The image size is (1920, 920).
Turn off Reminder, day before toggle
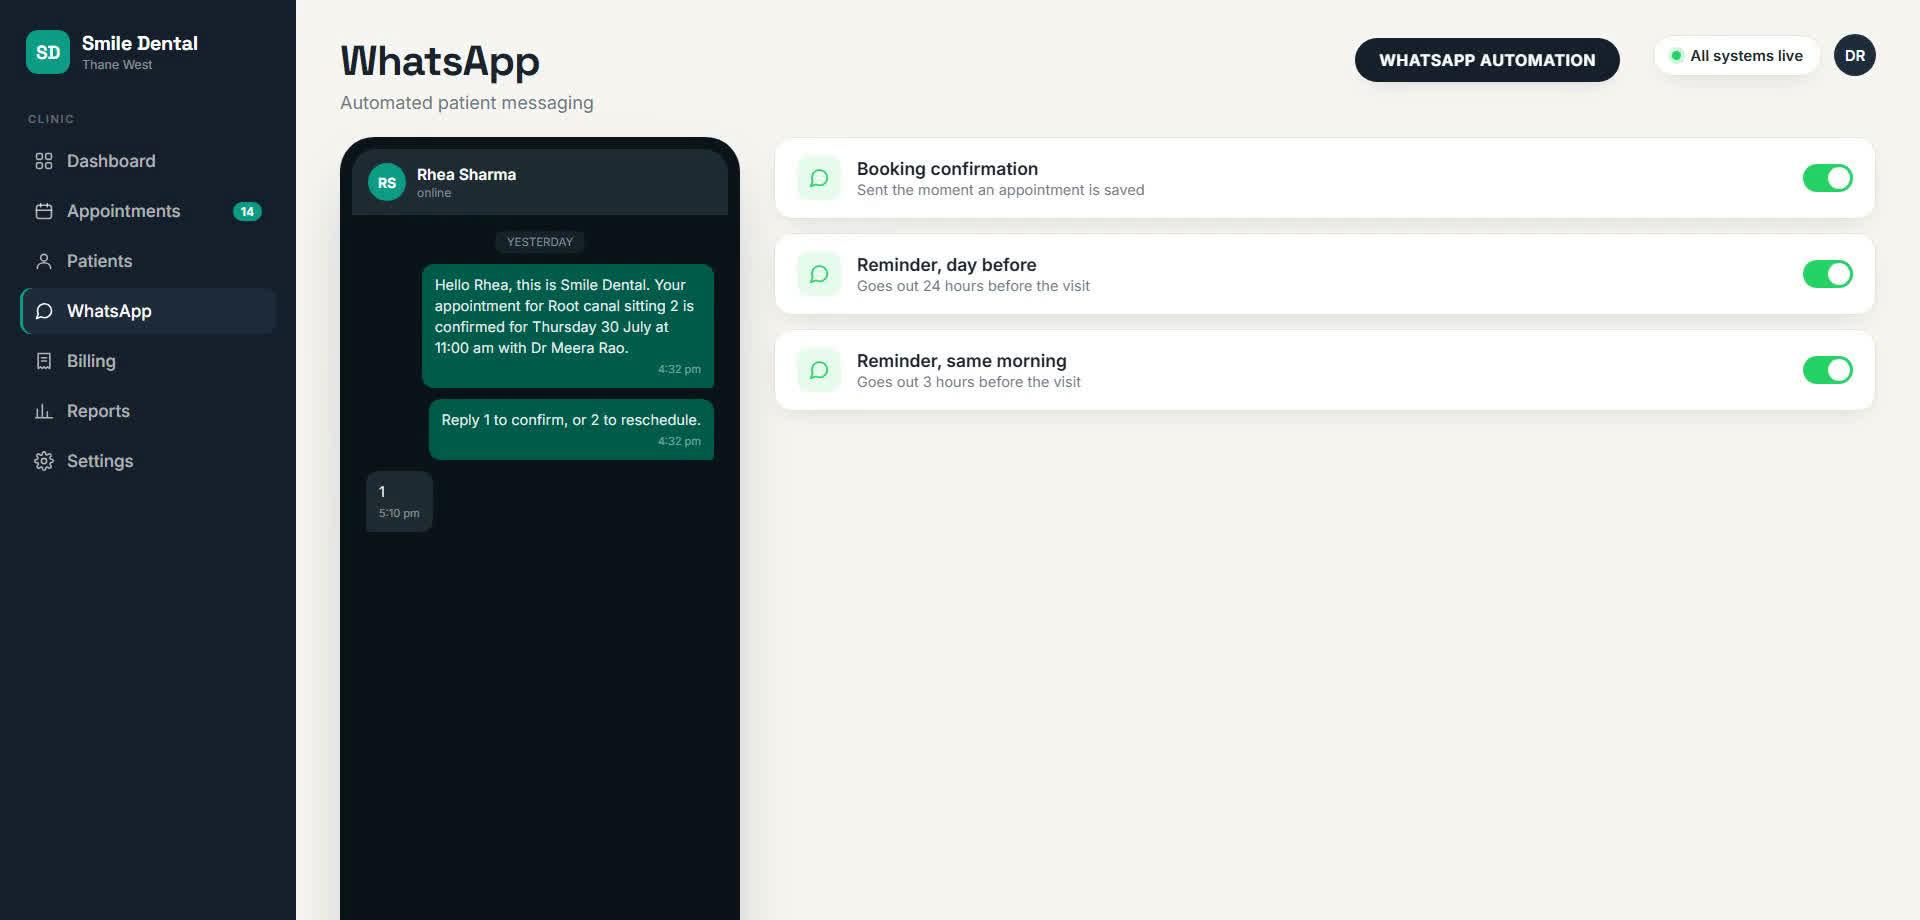click(x=1828, y=274)
